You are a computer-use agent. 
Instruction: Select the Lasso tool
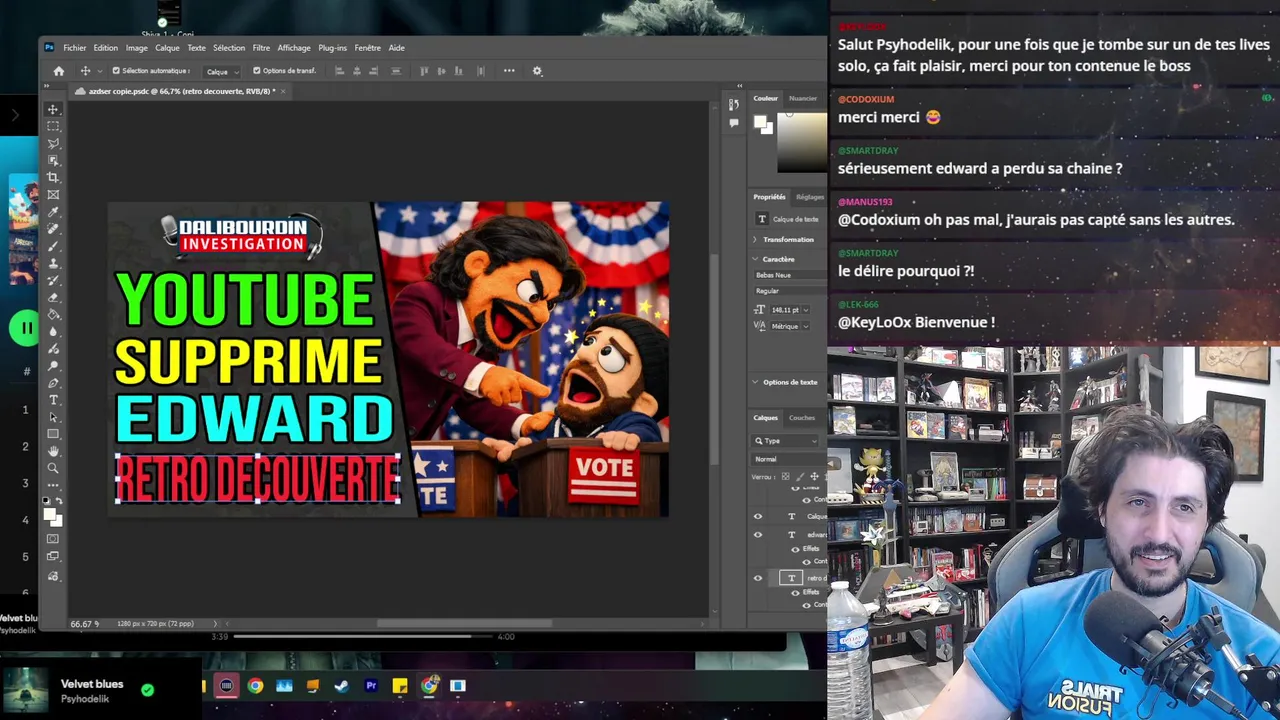pyautogui.click(x=53, y=143)
